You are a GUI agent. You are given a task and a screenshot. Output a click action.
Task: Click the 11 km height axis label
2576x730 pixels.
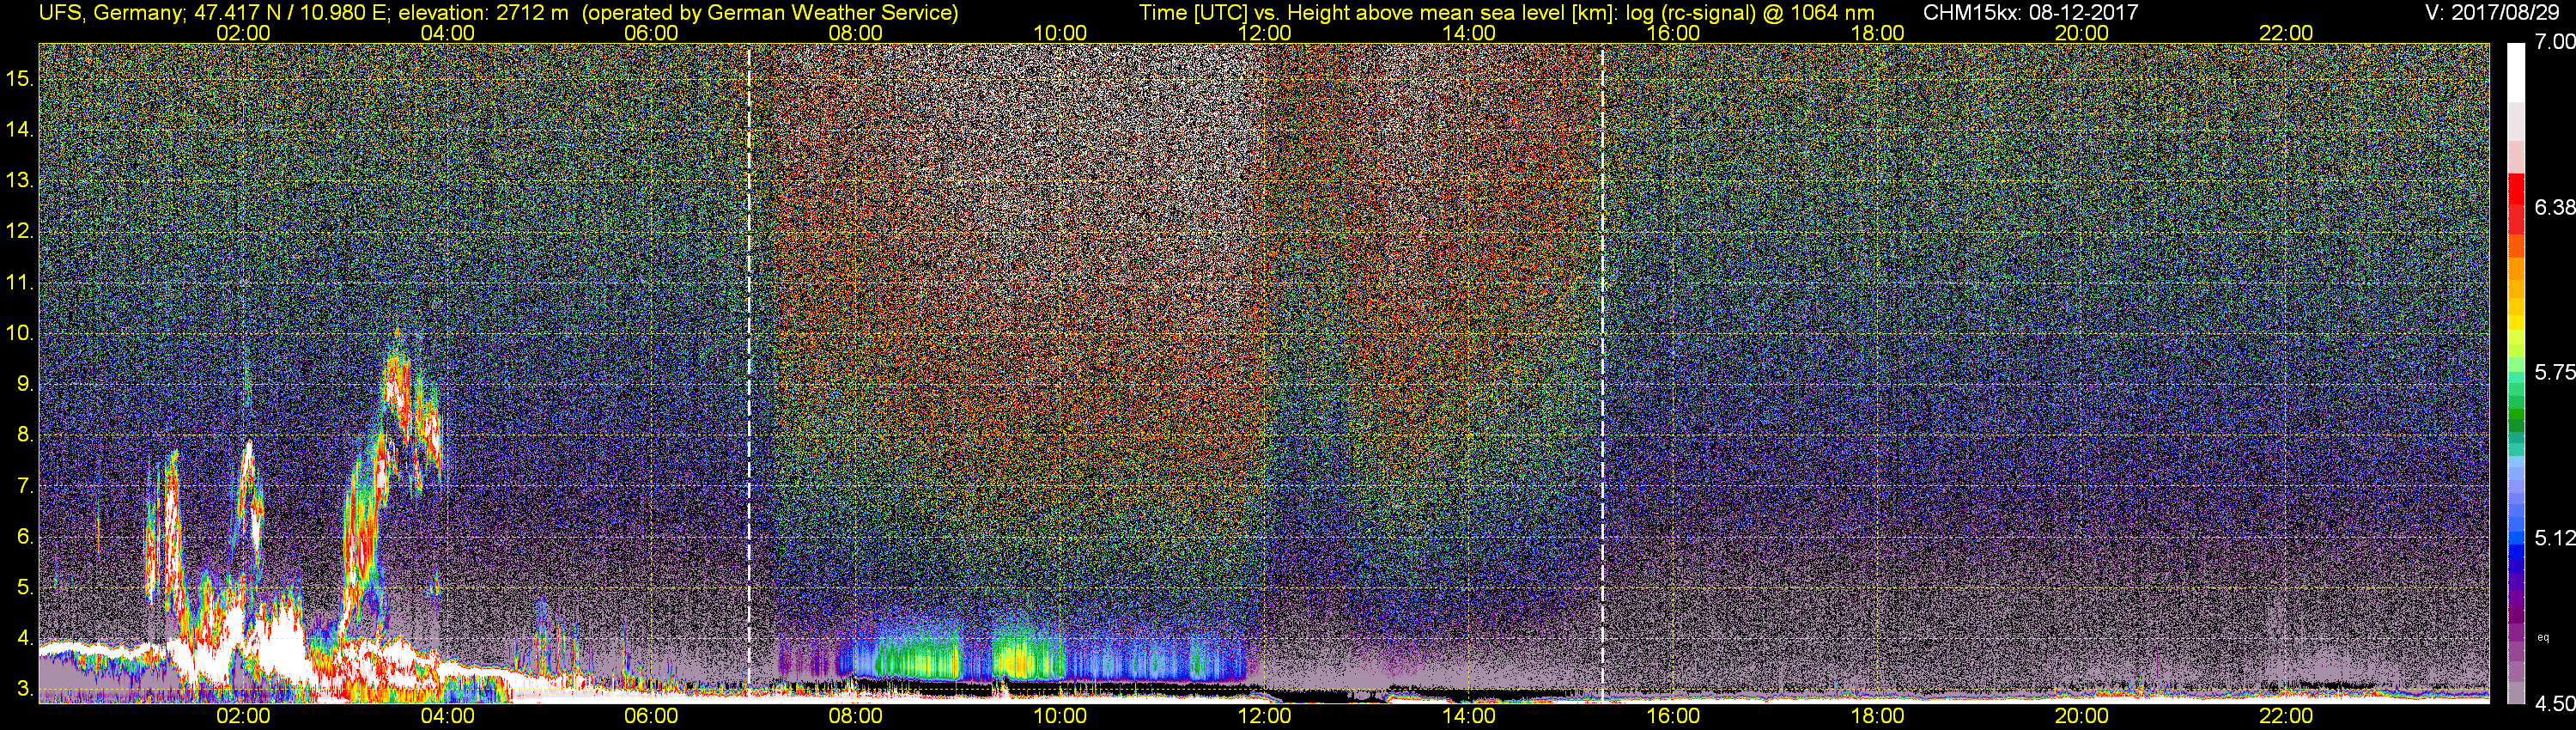pyautogui.click(x=19, y=282)
